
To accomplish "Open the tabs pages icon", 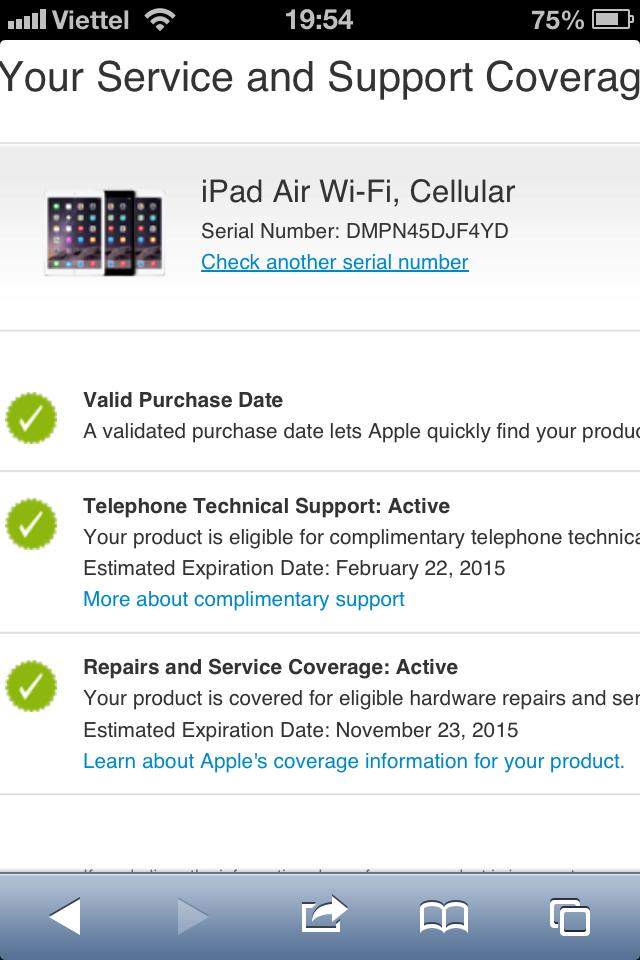I will coord(570,917).
